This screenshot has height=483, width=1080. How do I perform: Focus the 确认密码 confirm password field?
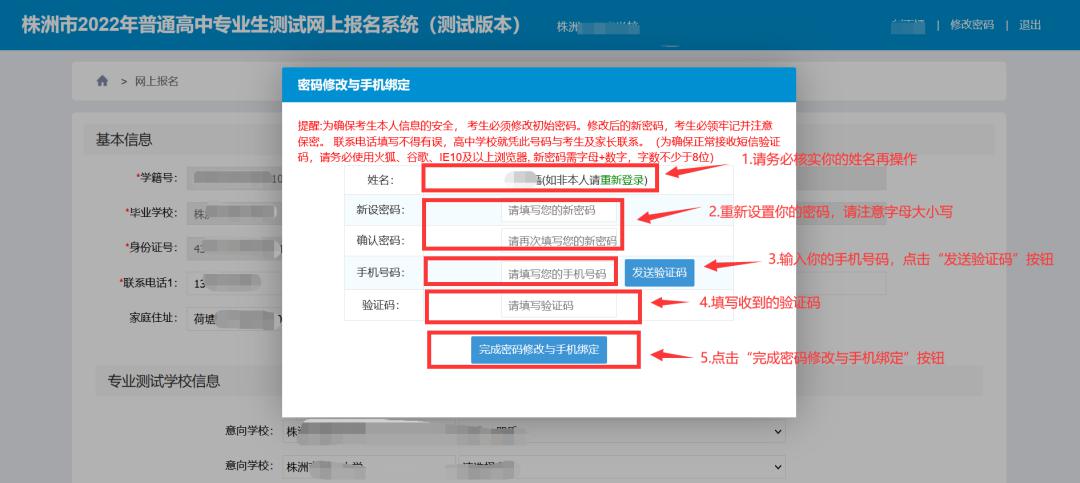[x=559, y=241]
